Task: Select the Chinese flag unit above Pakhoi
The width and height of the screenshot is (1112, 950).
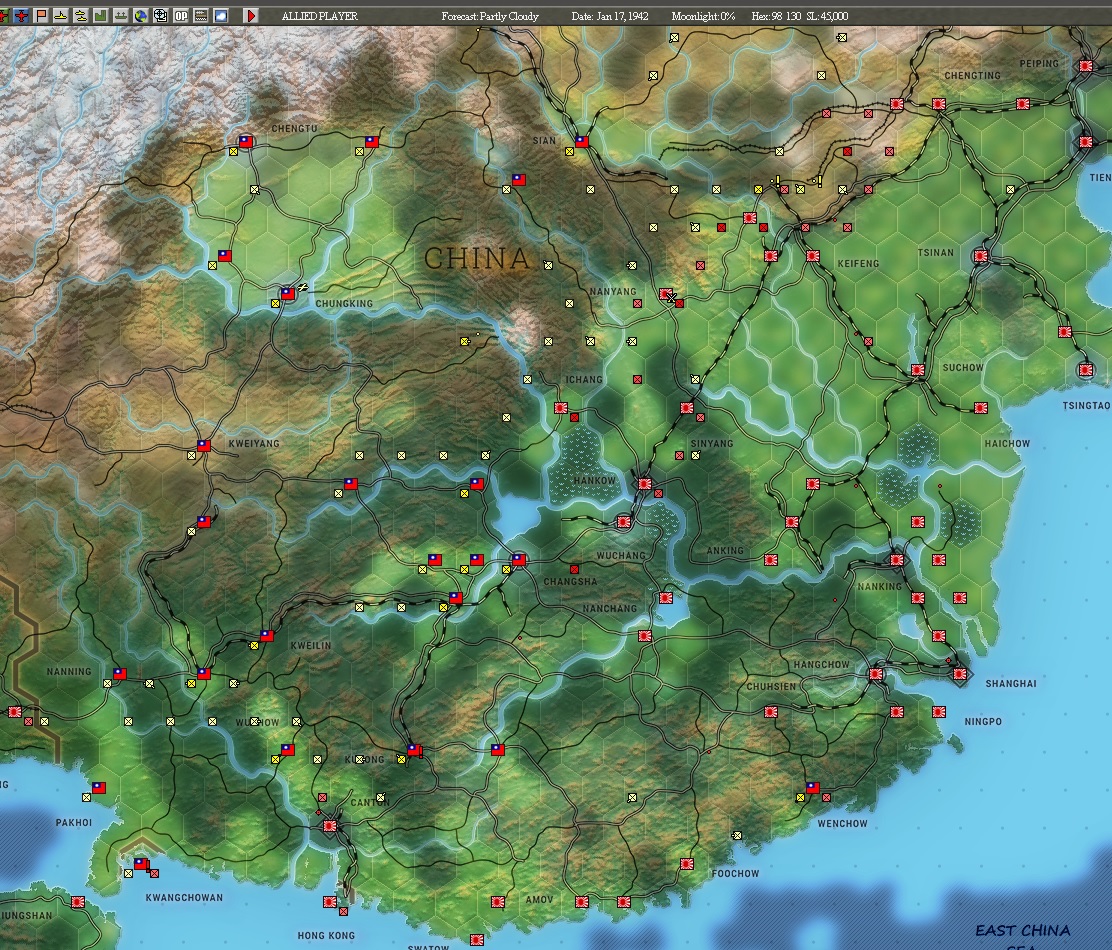Action: point(99,788)
